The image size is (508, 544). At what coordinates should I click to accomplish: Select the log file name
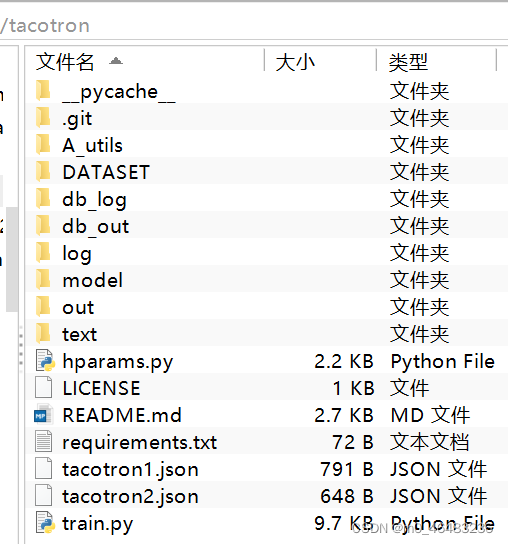click(x=77, y=254)
